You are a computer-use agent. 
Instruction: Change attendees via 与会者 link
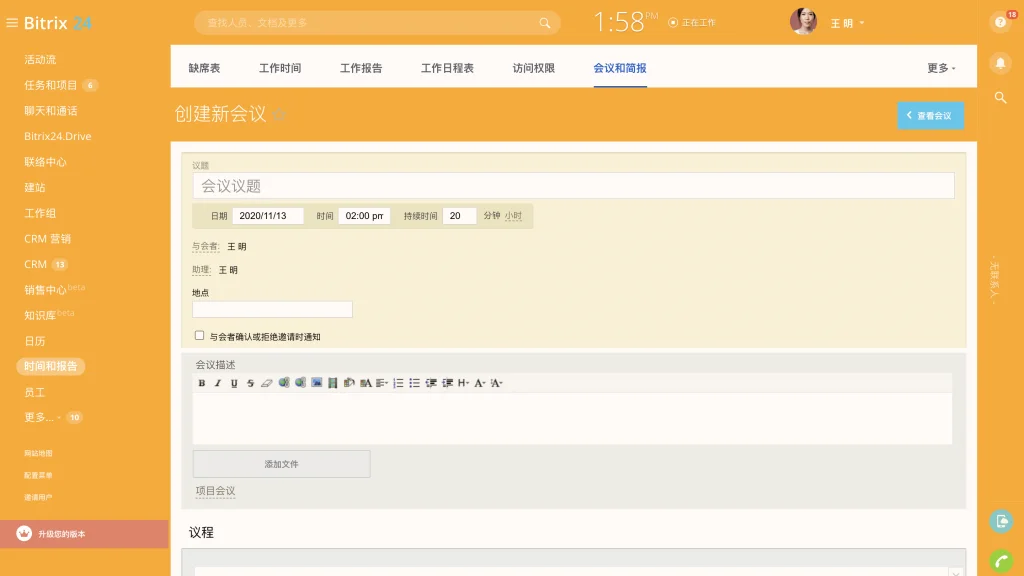[x=205, y=246]
